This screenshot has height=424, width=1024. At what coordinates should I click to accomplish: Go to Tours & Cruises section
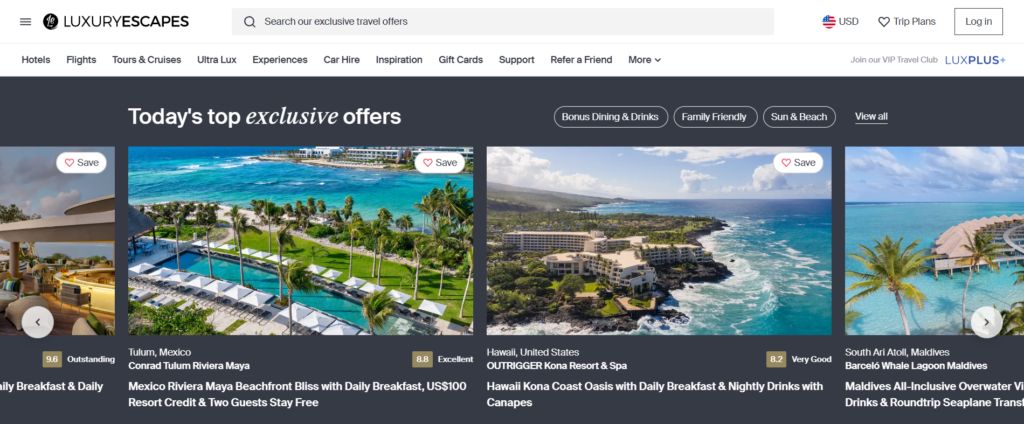coord(146,59)
